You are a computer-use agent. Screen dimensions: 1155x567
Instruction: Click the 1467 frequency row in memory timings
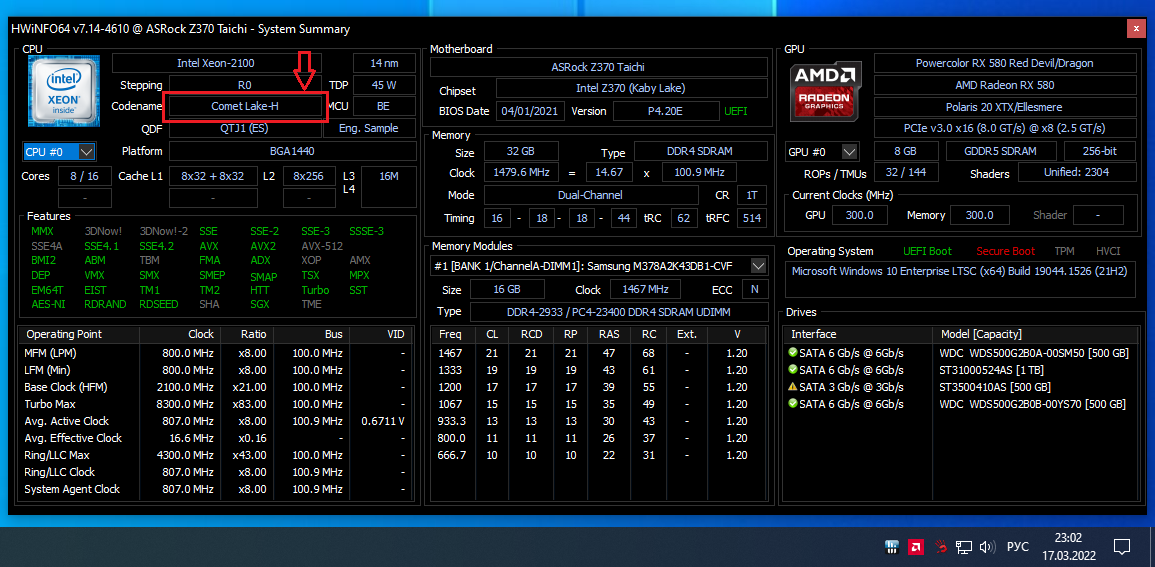(x=600, y=353)
